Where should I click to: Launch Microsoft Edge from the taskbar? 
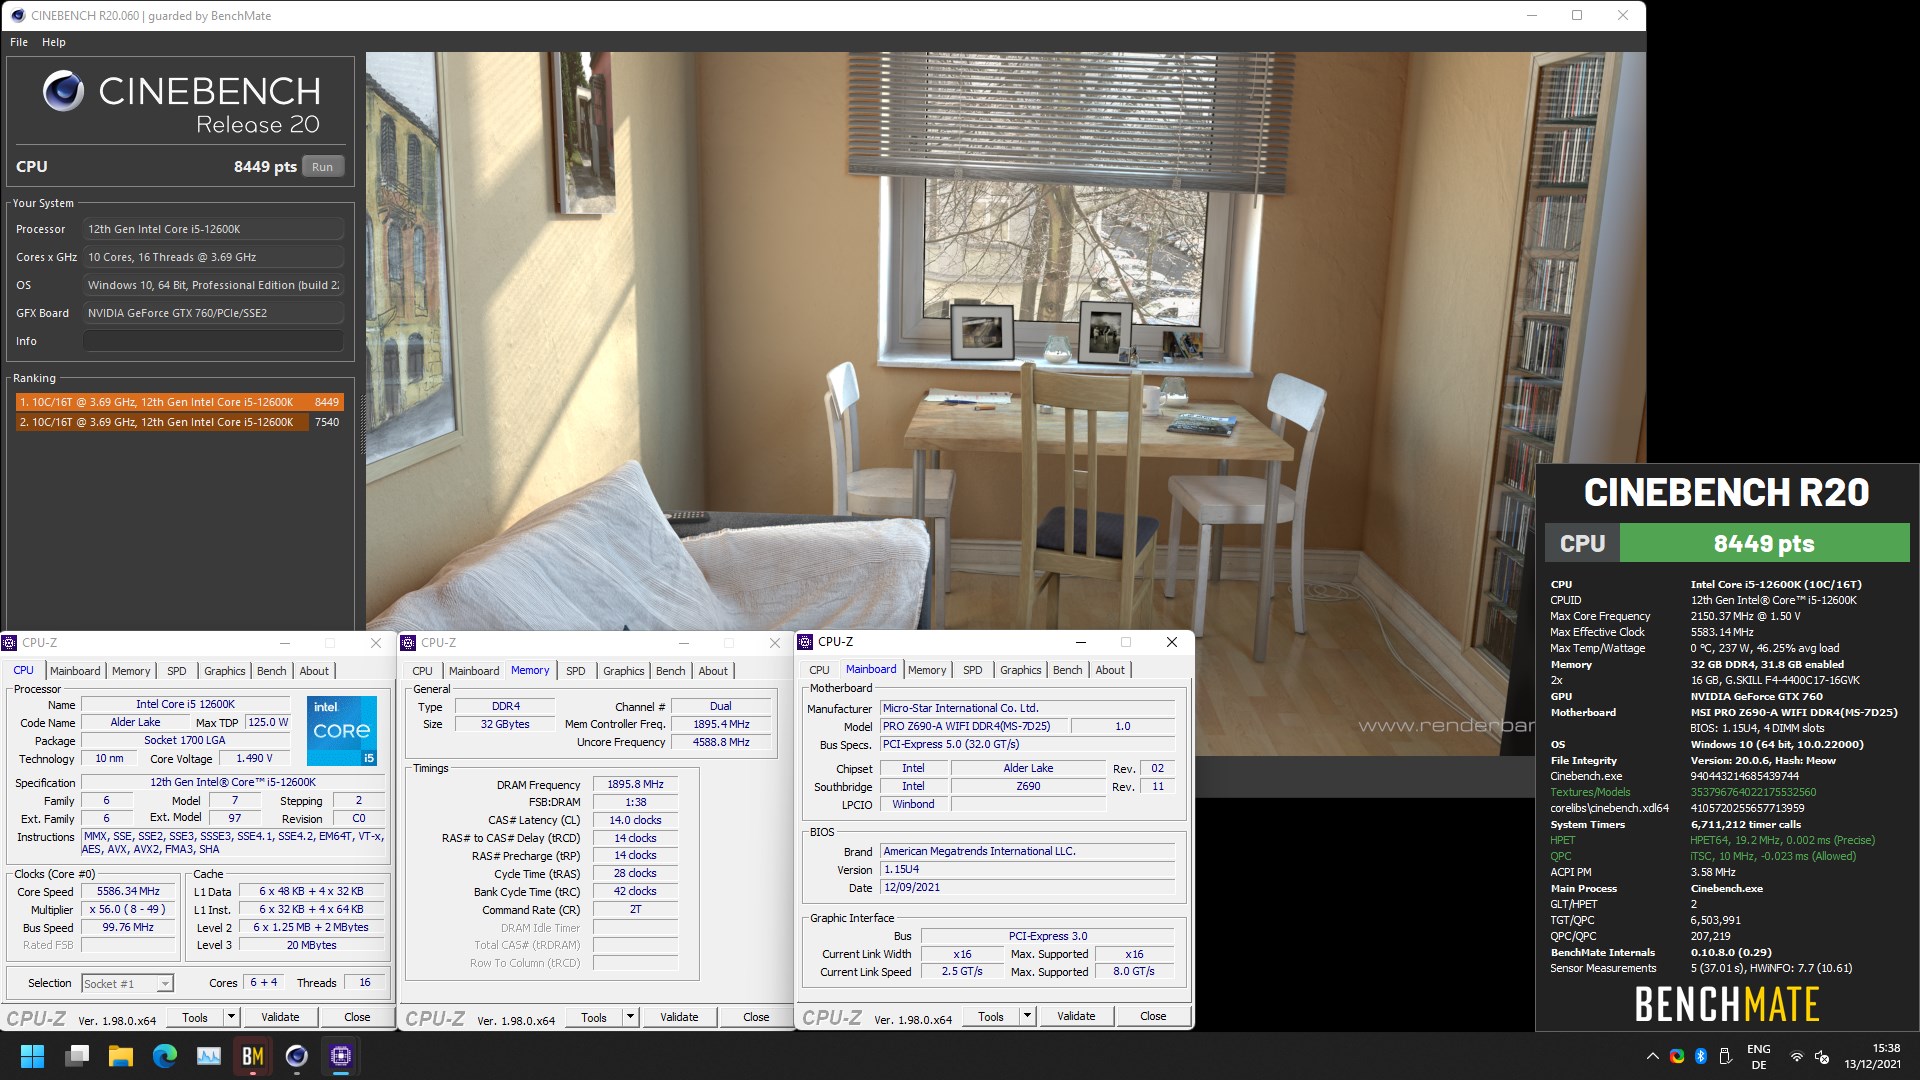click(x=165, y=1056)
